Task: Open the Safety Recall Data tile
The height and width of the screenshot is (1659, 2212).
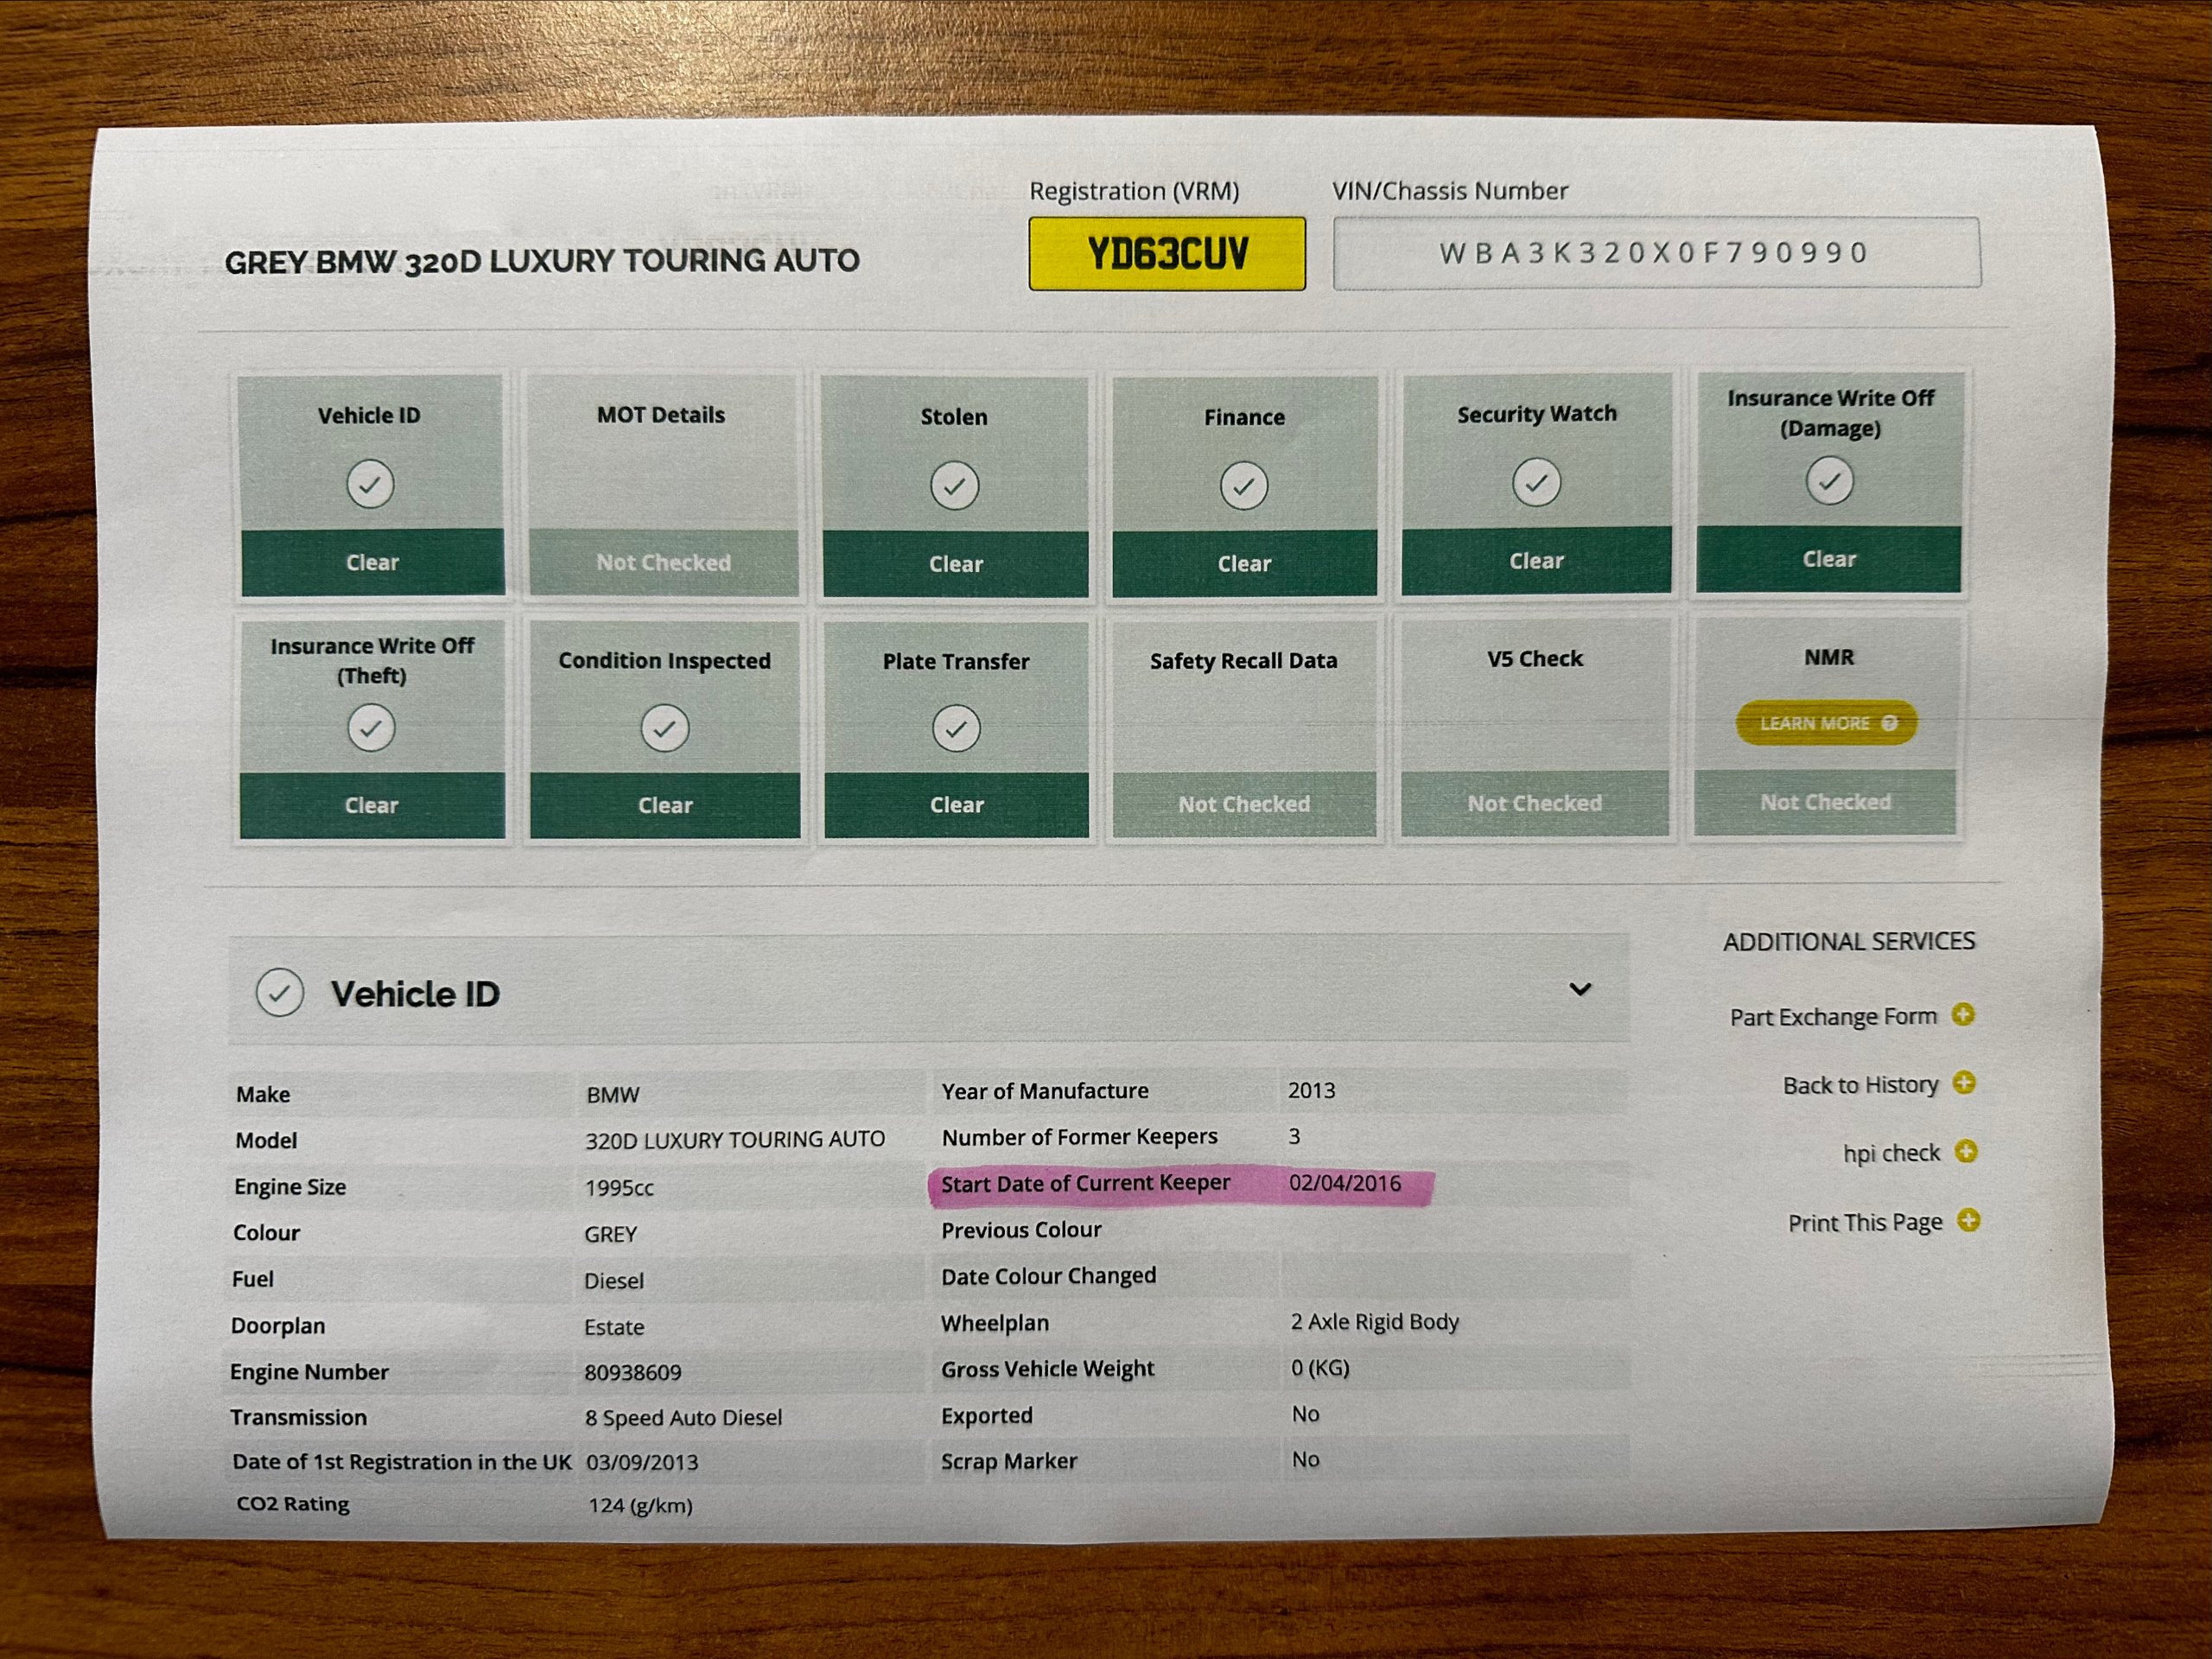Action: pyautogui.click(x=1244, y=728)
